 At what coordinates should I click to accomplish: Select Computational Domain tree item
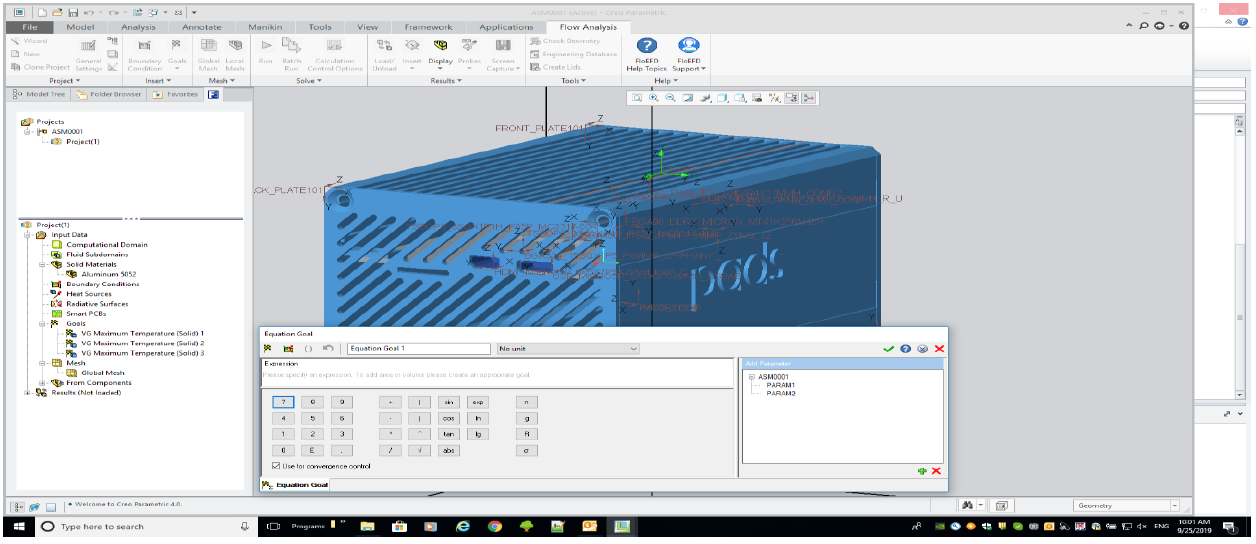107,245
